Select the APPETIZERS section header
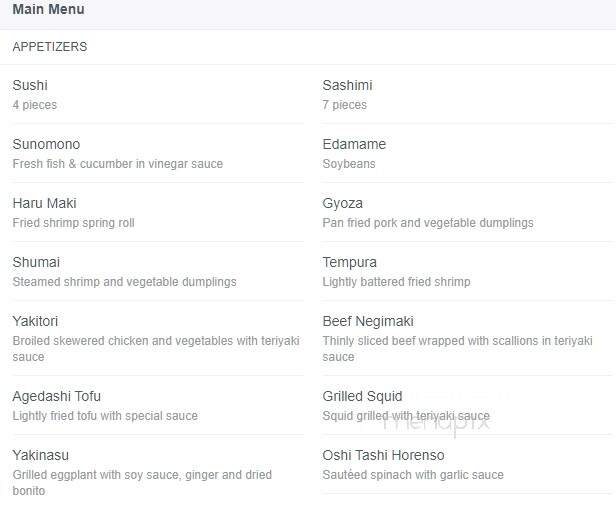Viewport: 616px width, 505px height. pos(50,47)
